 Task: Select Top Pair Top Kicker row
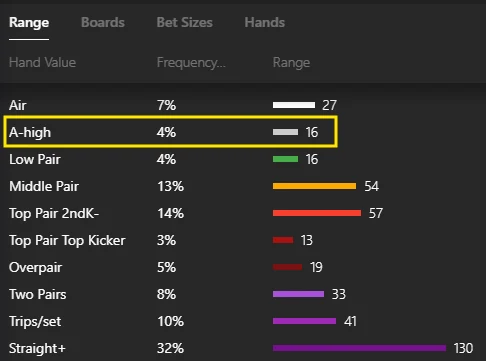(243, 240)
